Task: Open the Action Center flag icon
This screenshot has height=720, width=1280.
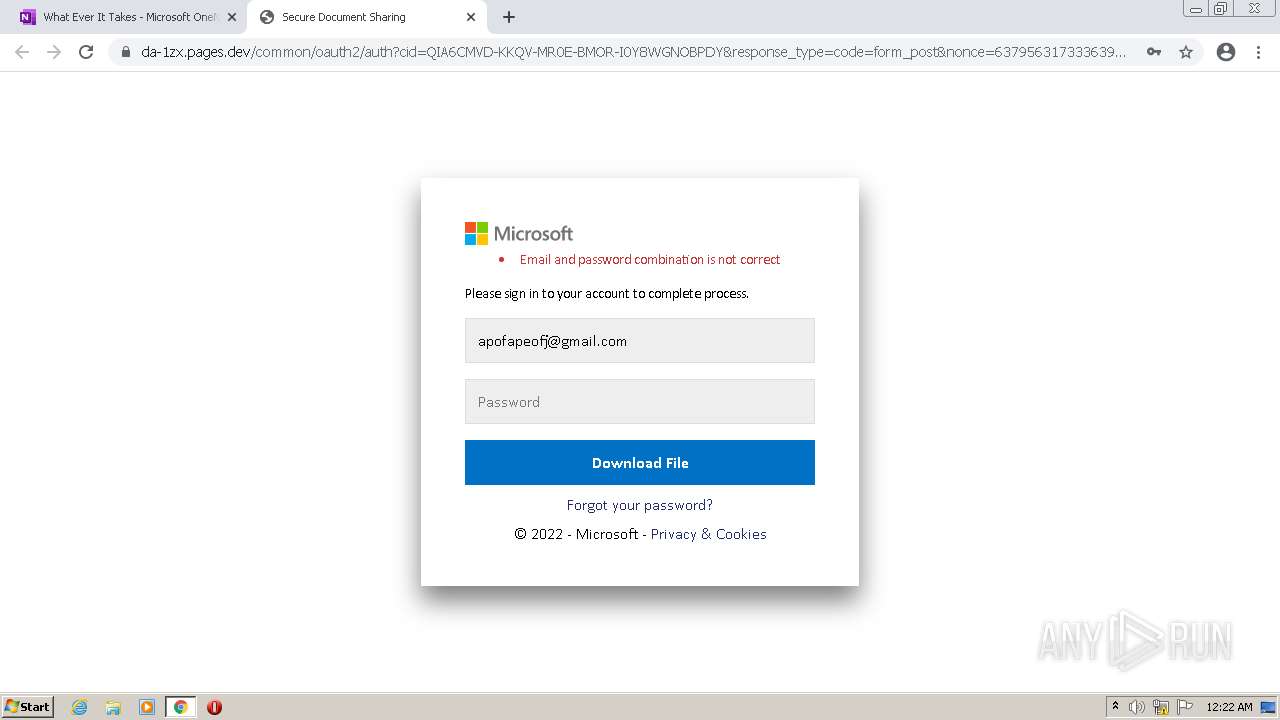Action: [x=1185, y=707]
